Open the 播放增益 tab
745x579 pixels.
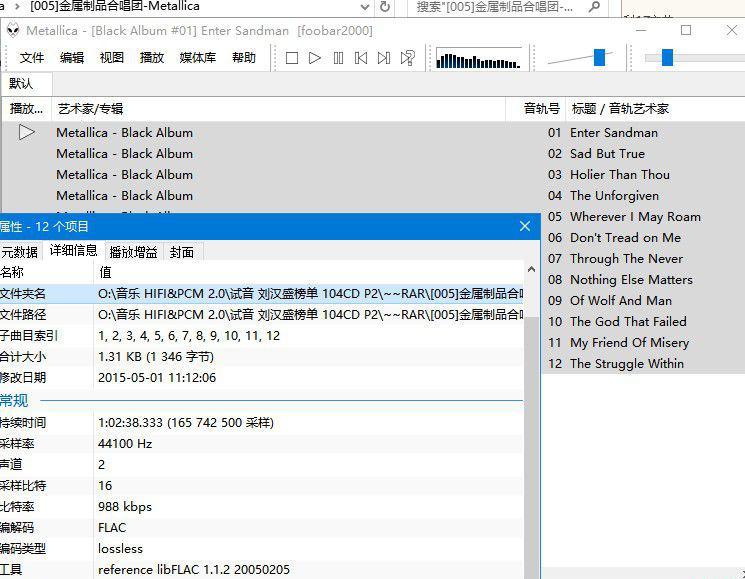[x=134, y=252]
